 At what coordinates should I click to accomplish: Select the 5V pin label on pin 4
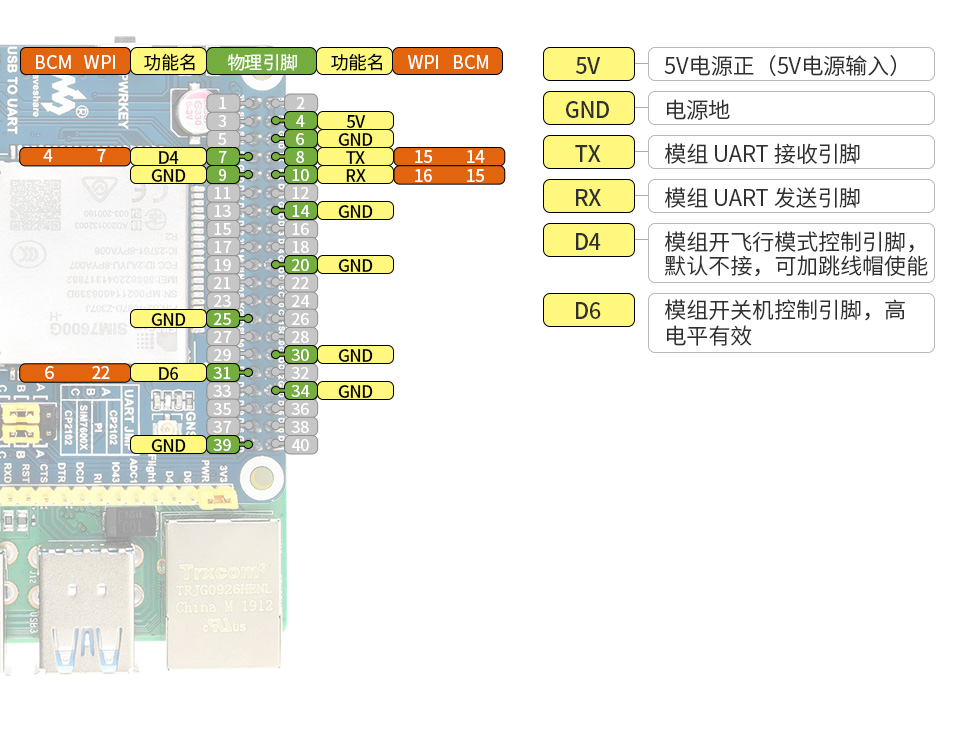click(354, 121)
